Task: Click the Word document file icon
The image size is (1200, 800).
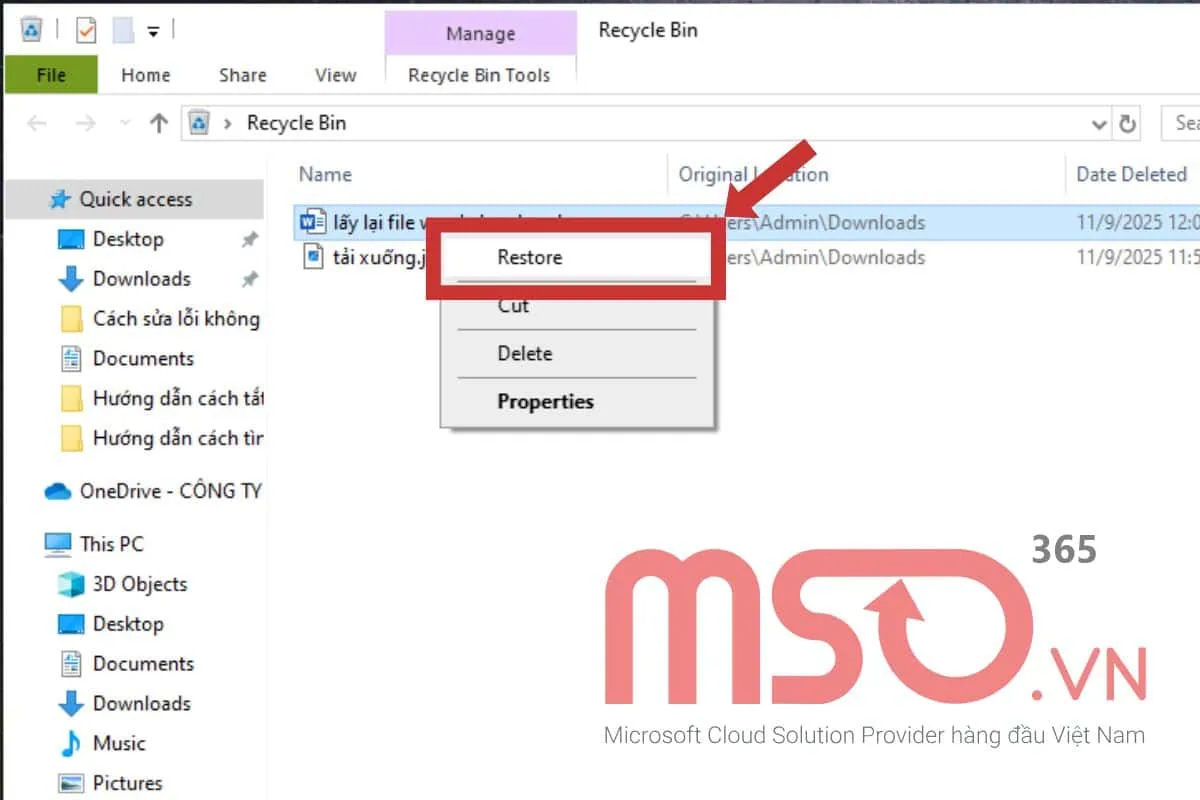Action: [x=312, y=222]
